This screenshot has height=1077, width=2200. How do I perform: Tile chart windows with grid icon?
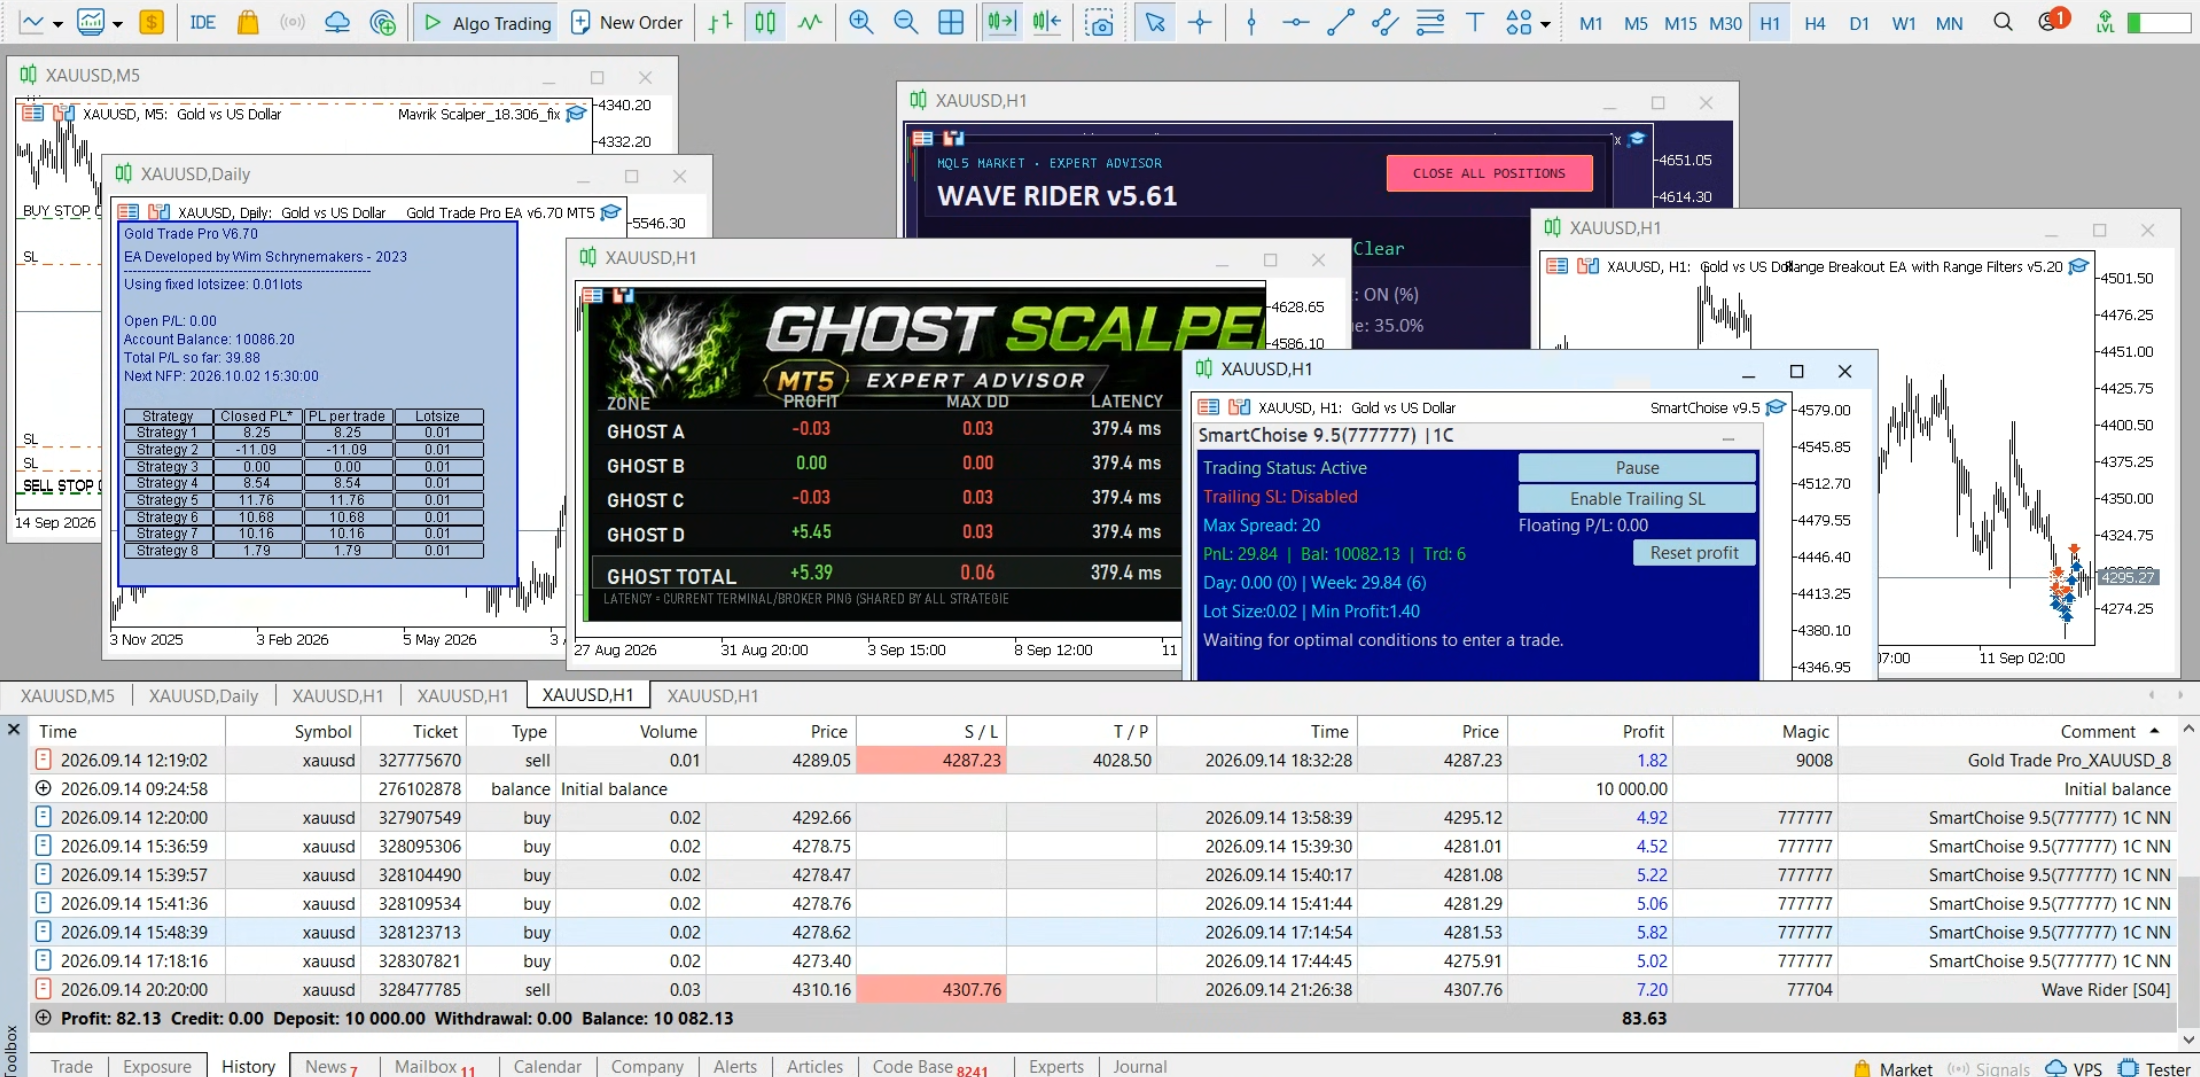tap(951, 22)
